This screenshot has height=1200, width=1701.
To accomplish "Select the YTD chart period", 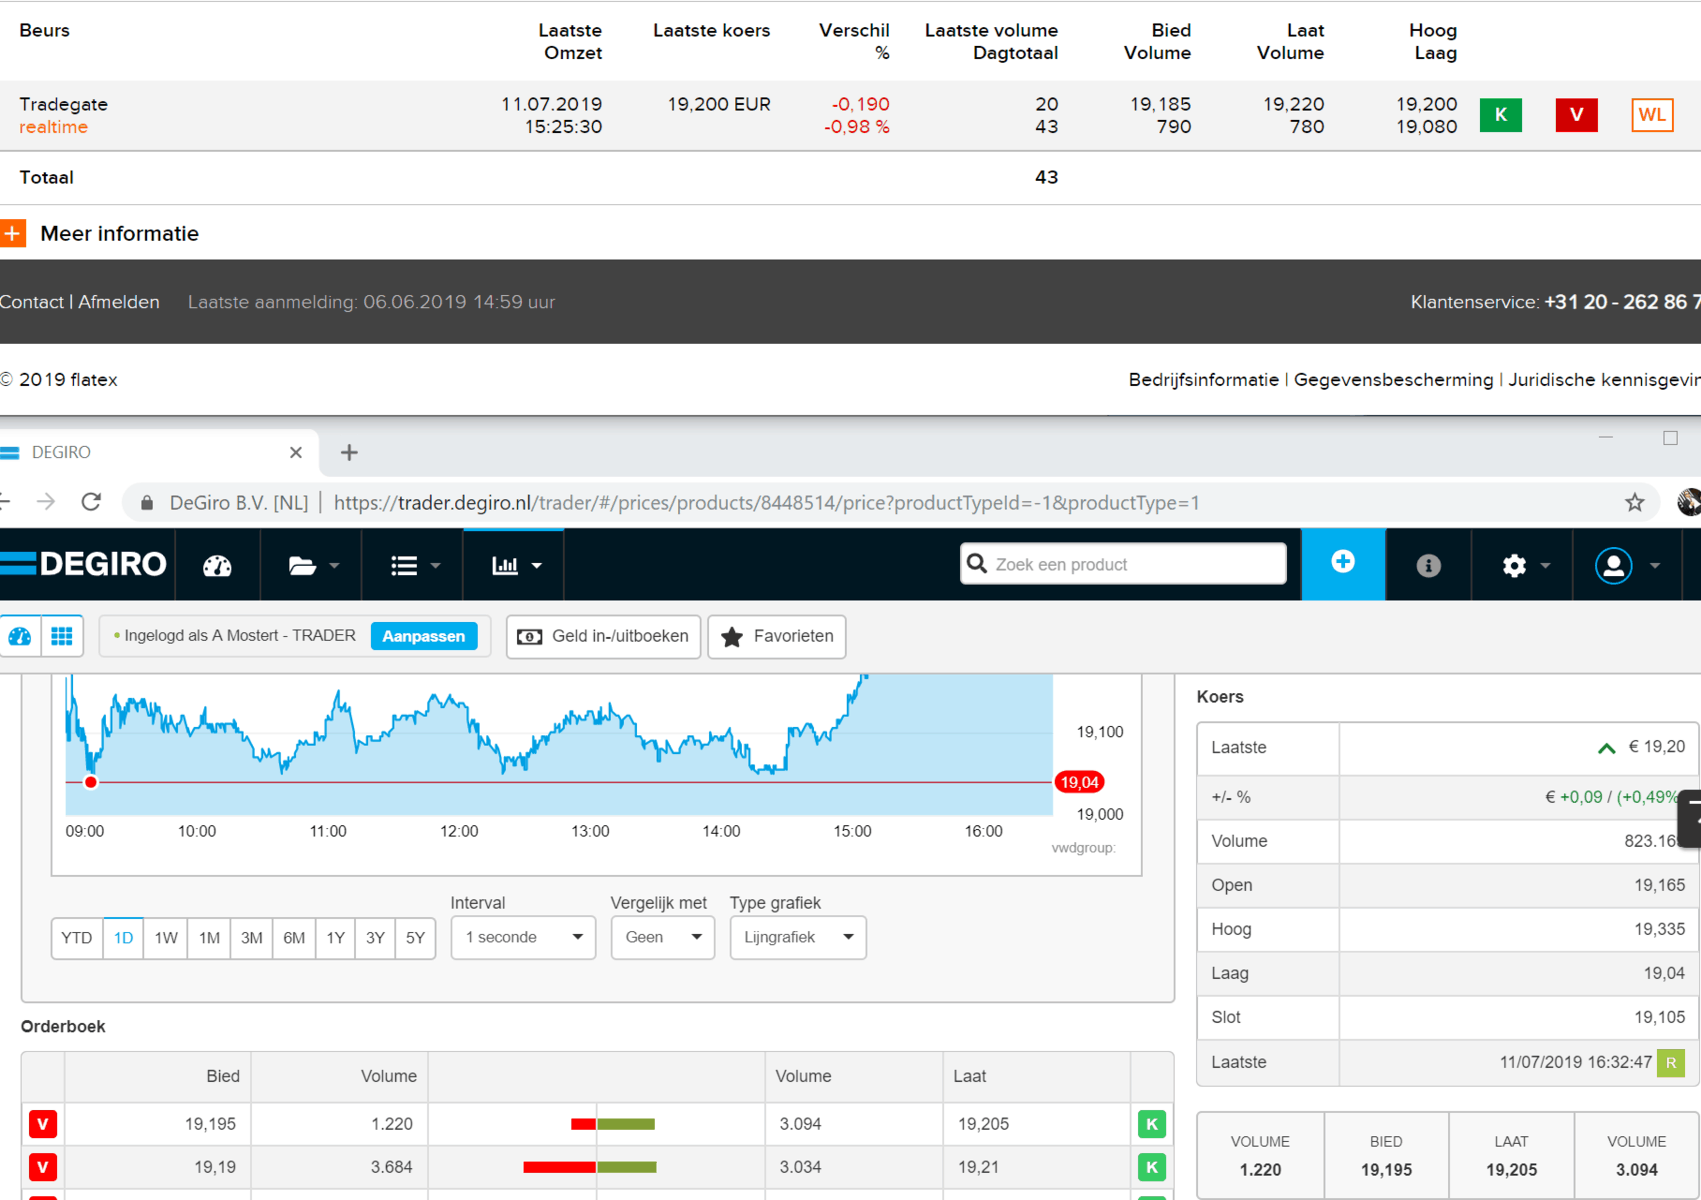I will tap(77, 938).
